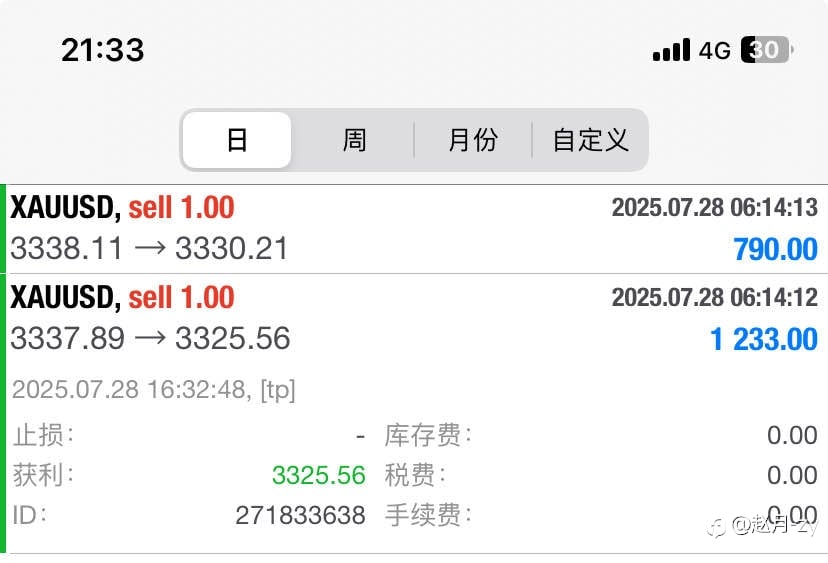Viewport: 828px width, 563px height.
Task: Switch to the 月份 (month) tab
Action: (x=473, y=140)
